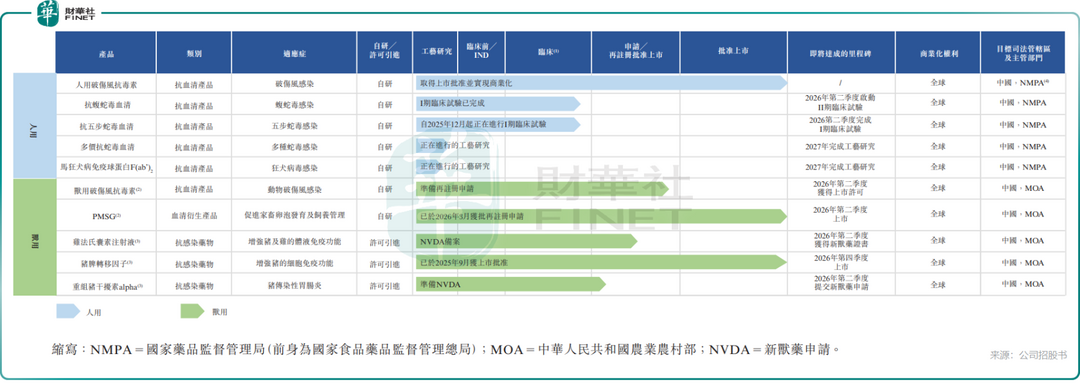This screenshot has width=1080, height=392.
Task: Click 許可引進 in the 重組豬干擾素alpha row
Action: [x=384, y=285]
